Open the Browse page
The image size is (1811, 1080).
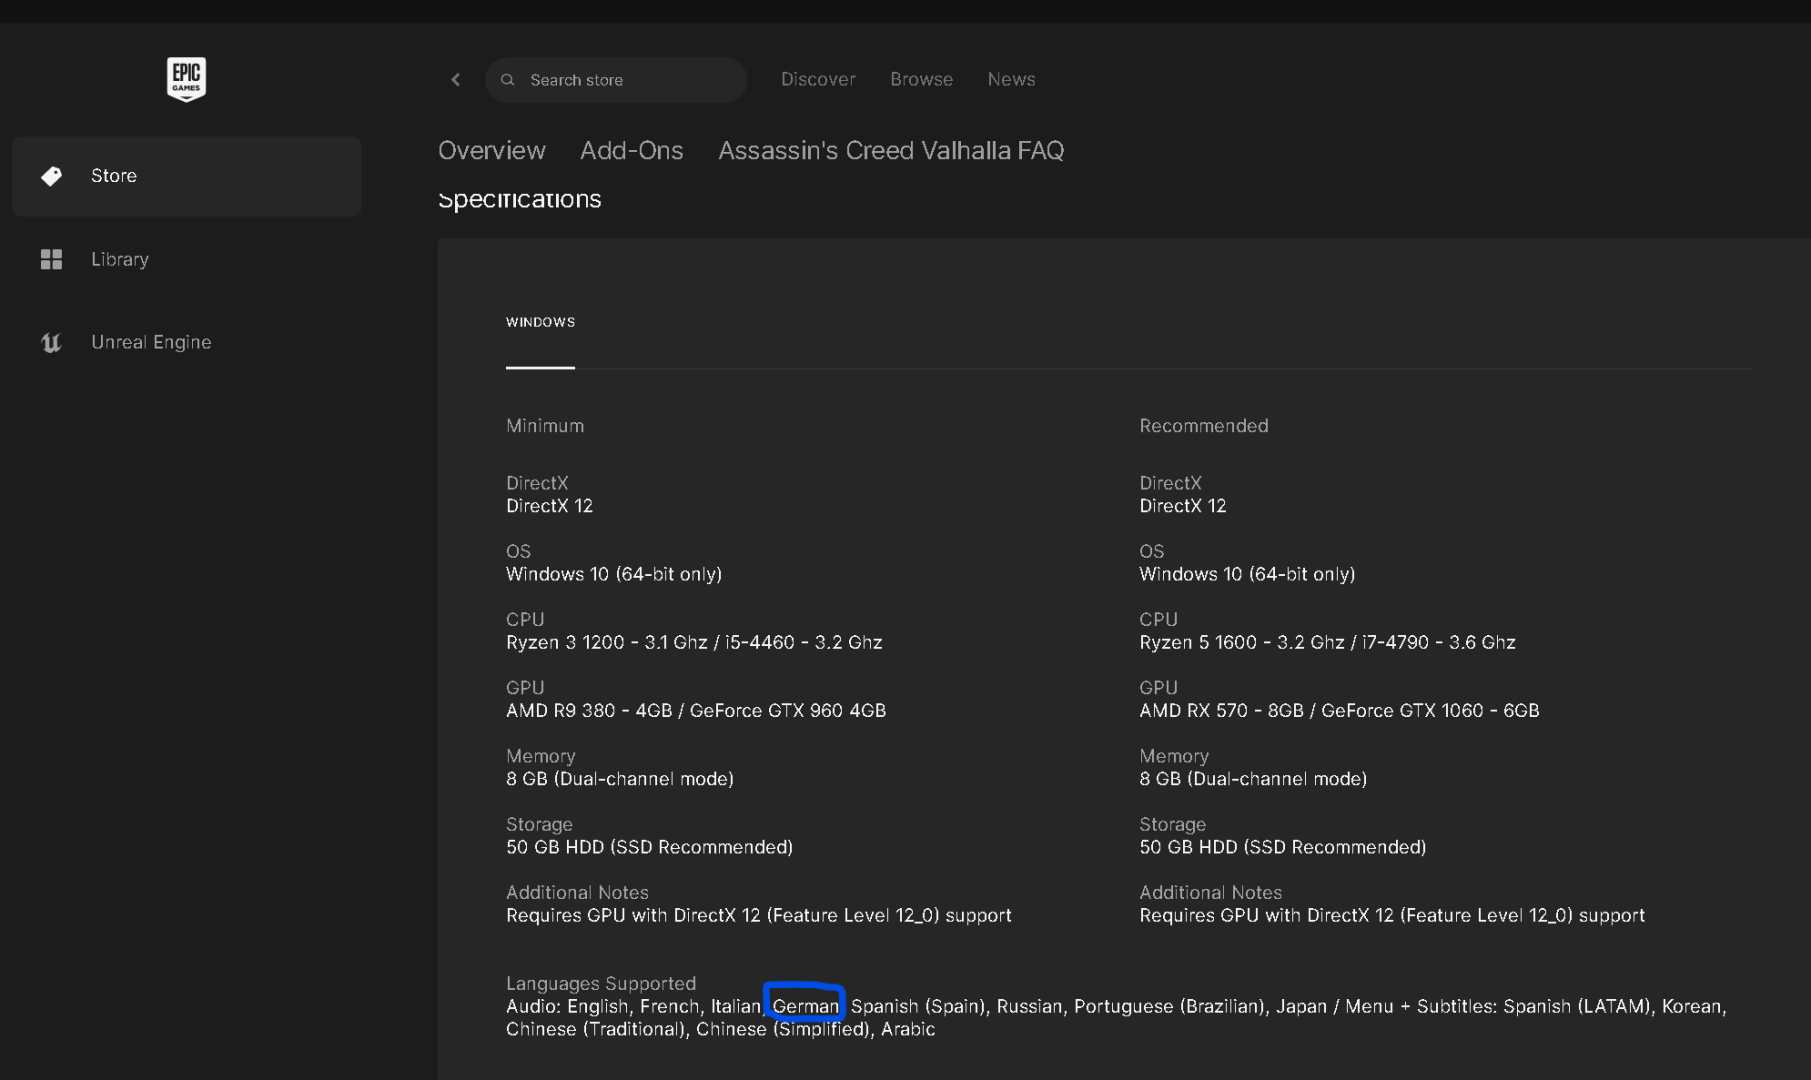921,79
